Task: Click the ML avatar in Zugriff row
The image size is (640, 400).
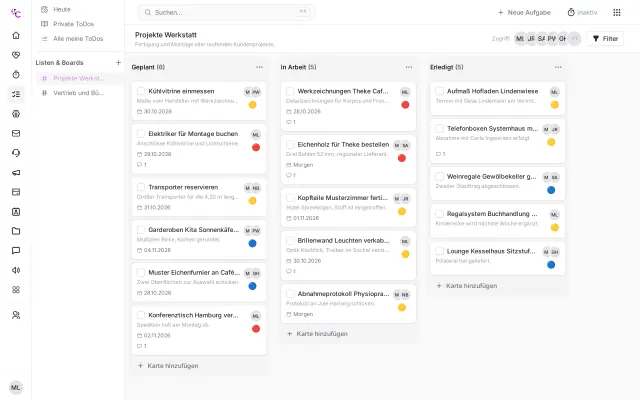Action: [x=520, y=39]
